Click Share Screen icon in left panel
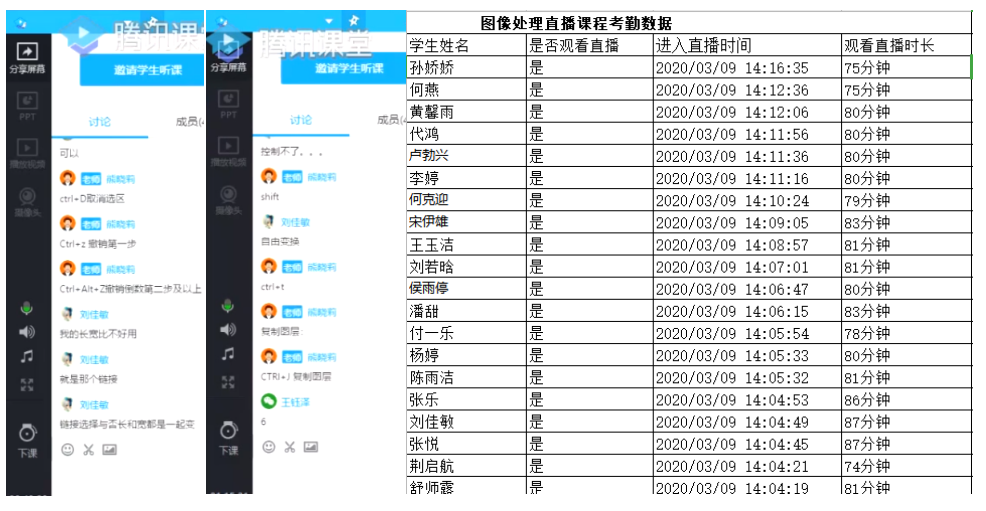Screen dimensions: 986x511 (28, 56)
